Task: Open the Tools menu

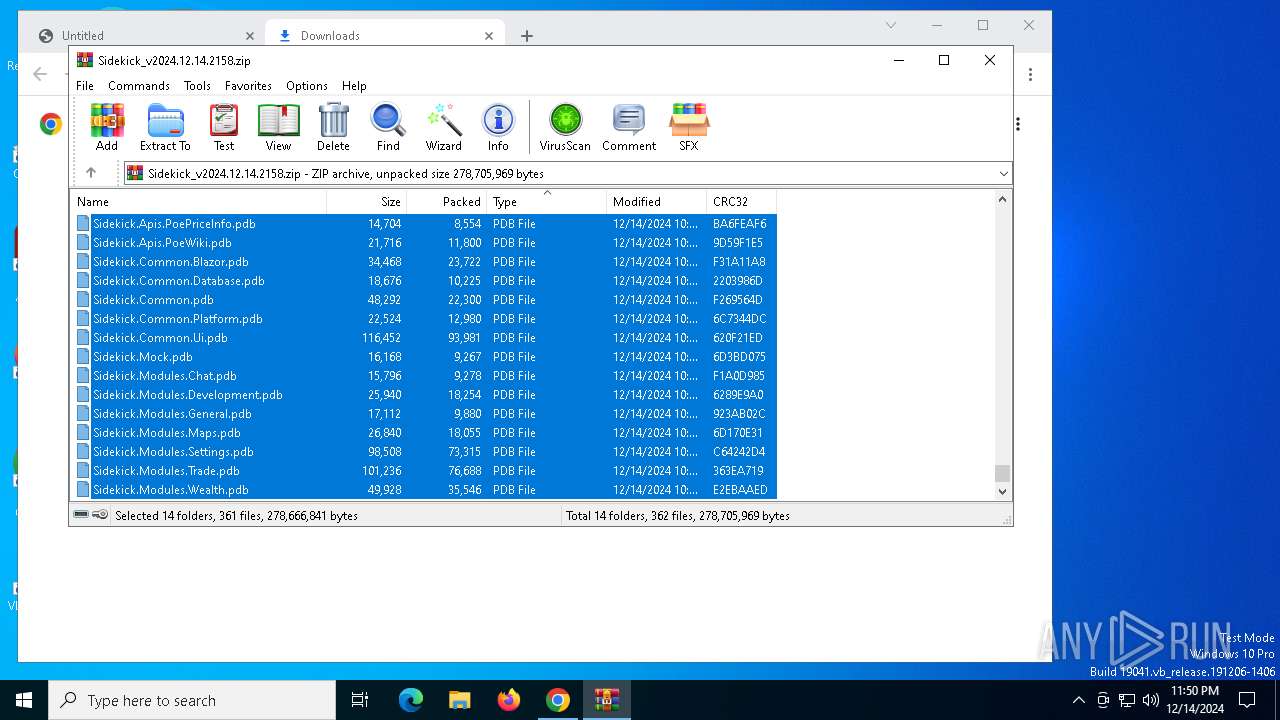Action: point(197,86)
